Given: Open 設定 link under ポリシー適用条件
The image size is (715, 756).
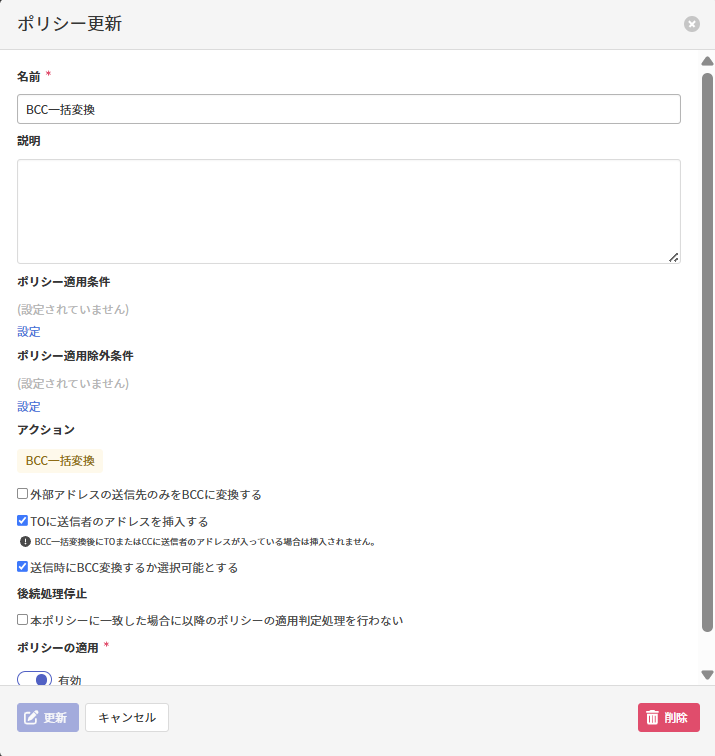Looking at the screenshot, I should pos(29,332).
